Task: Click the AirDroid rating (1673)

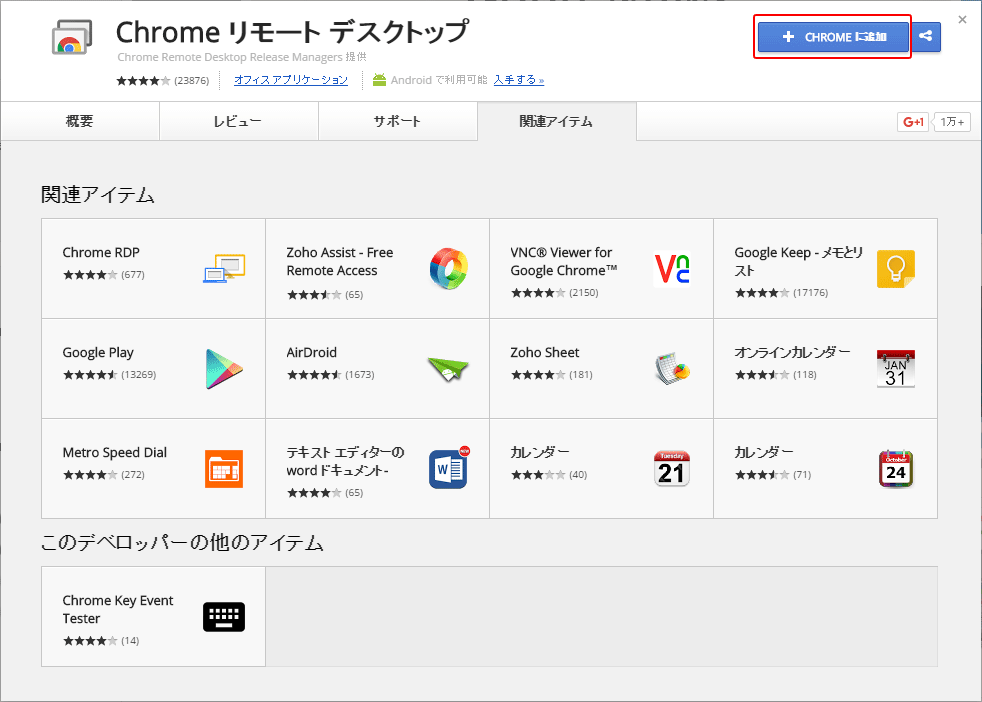Action: click(x=330, y=374)
